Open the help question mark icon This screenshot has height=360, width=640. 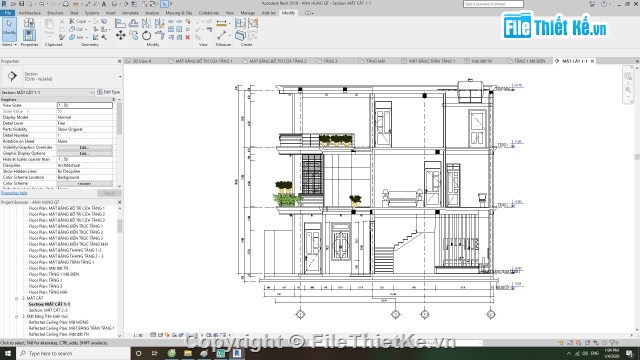604,4
